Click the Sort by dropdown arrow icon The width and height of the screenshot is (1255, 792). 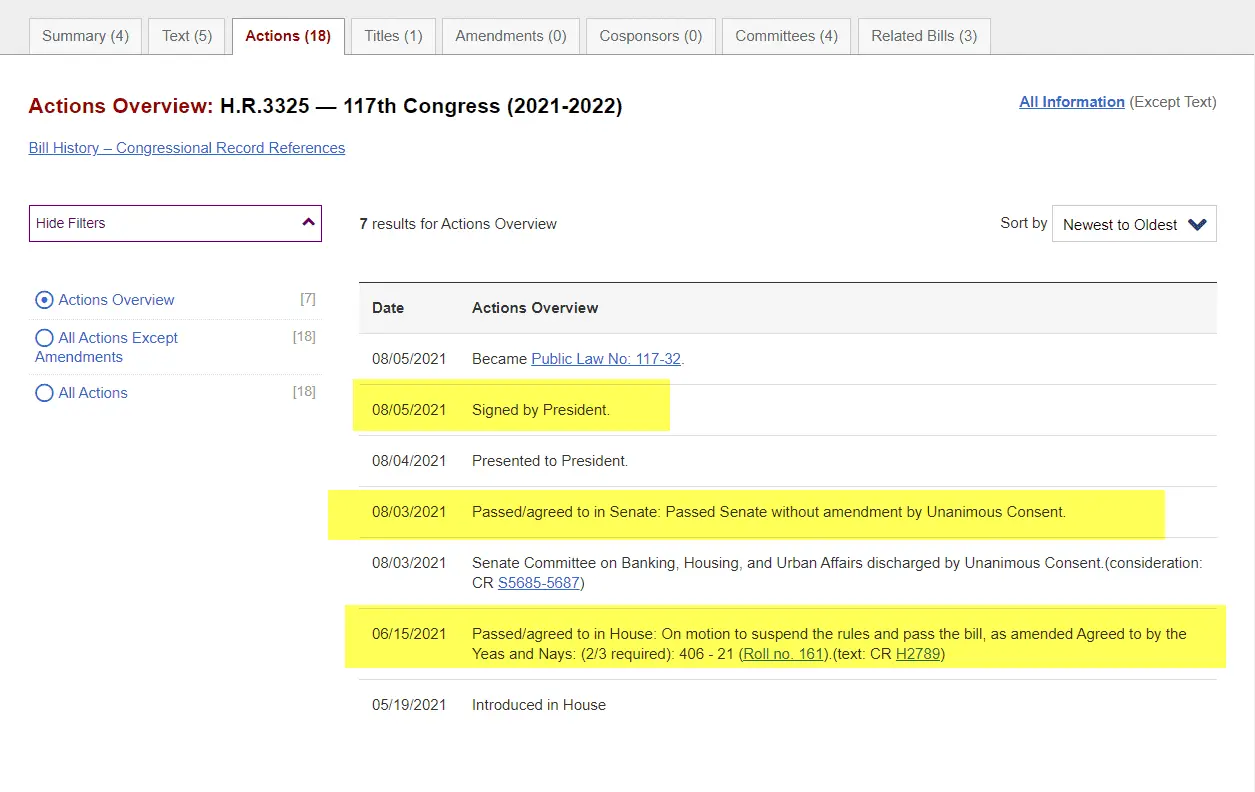click(x=1197, y=225)
